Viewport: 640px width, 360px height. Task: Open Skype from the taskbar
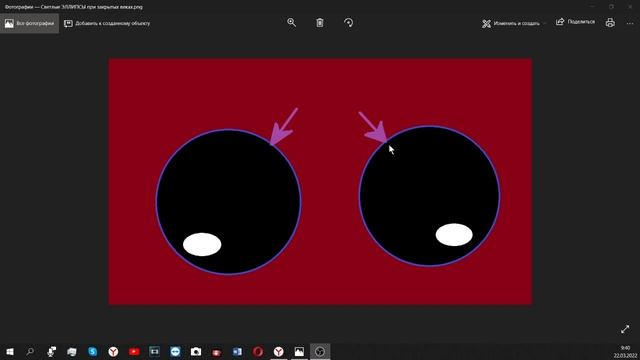93,351
